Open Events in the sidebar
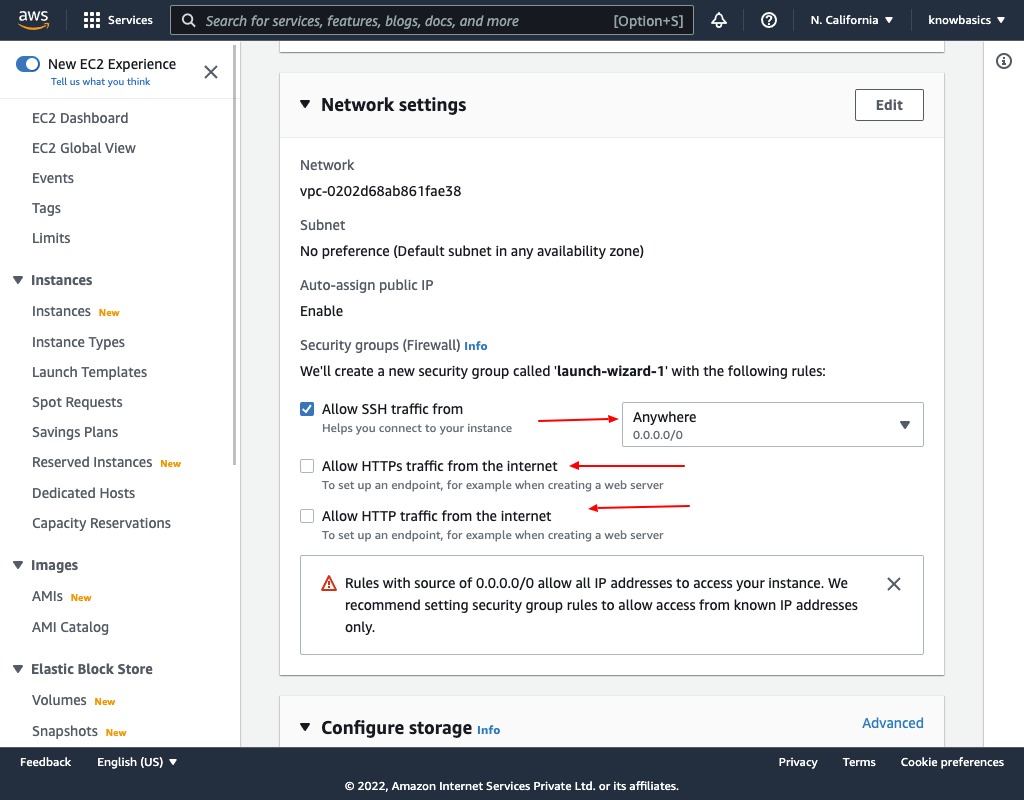Screen dimensions: 1024x800 [x=53, y=178]
